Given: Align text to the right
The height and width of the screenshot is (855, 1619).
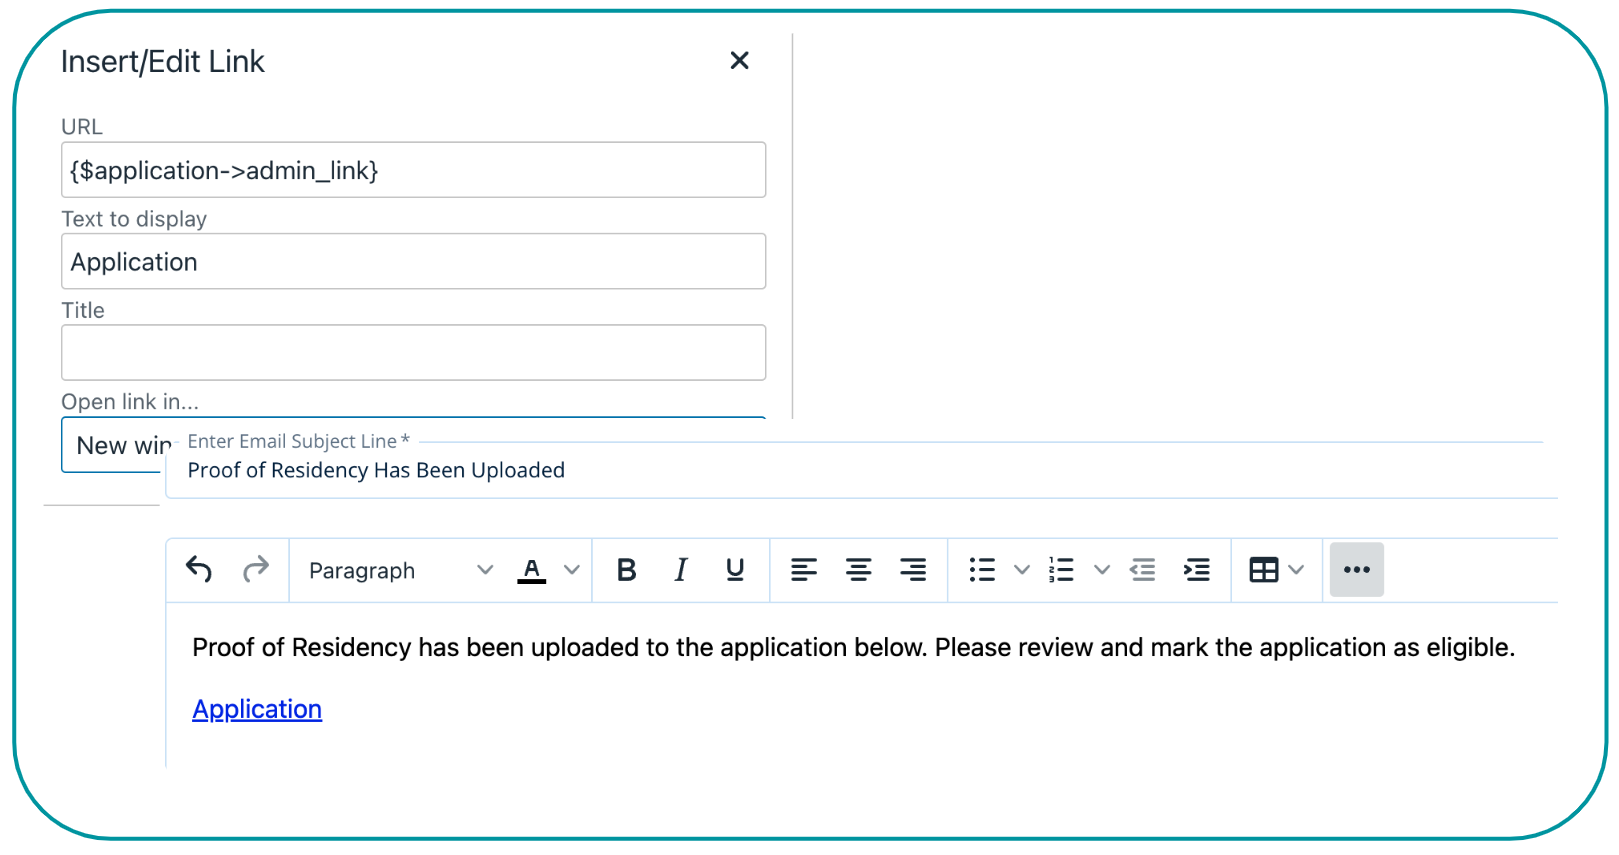Looking at the screenshot, I should pos(912,570).
